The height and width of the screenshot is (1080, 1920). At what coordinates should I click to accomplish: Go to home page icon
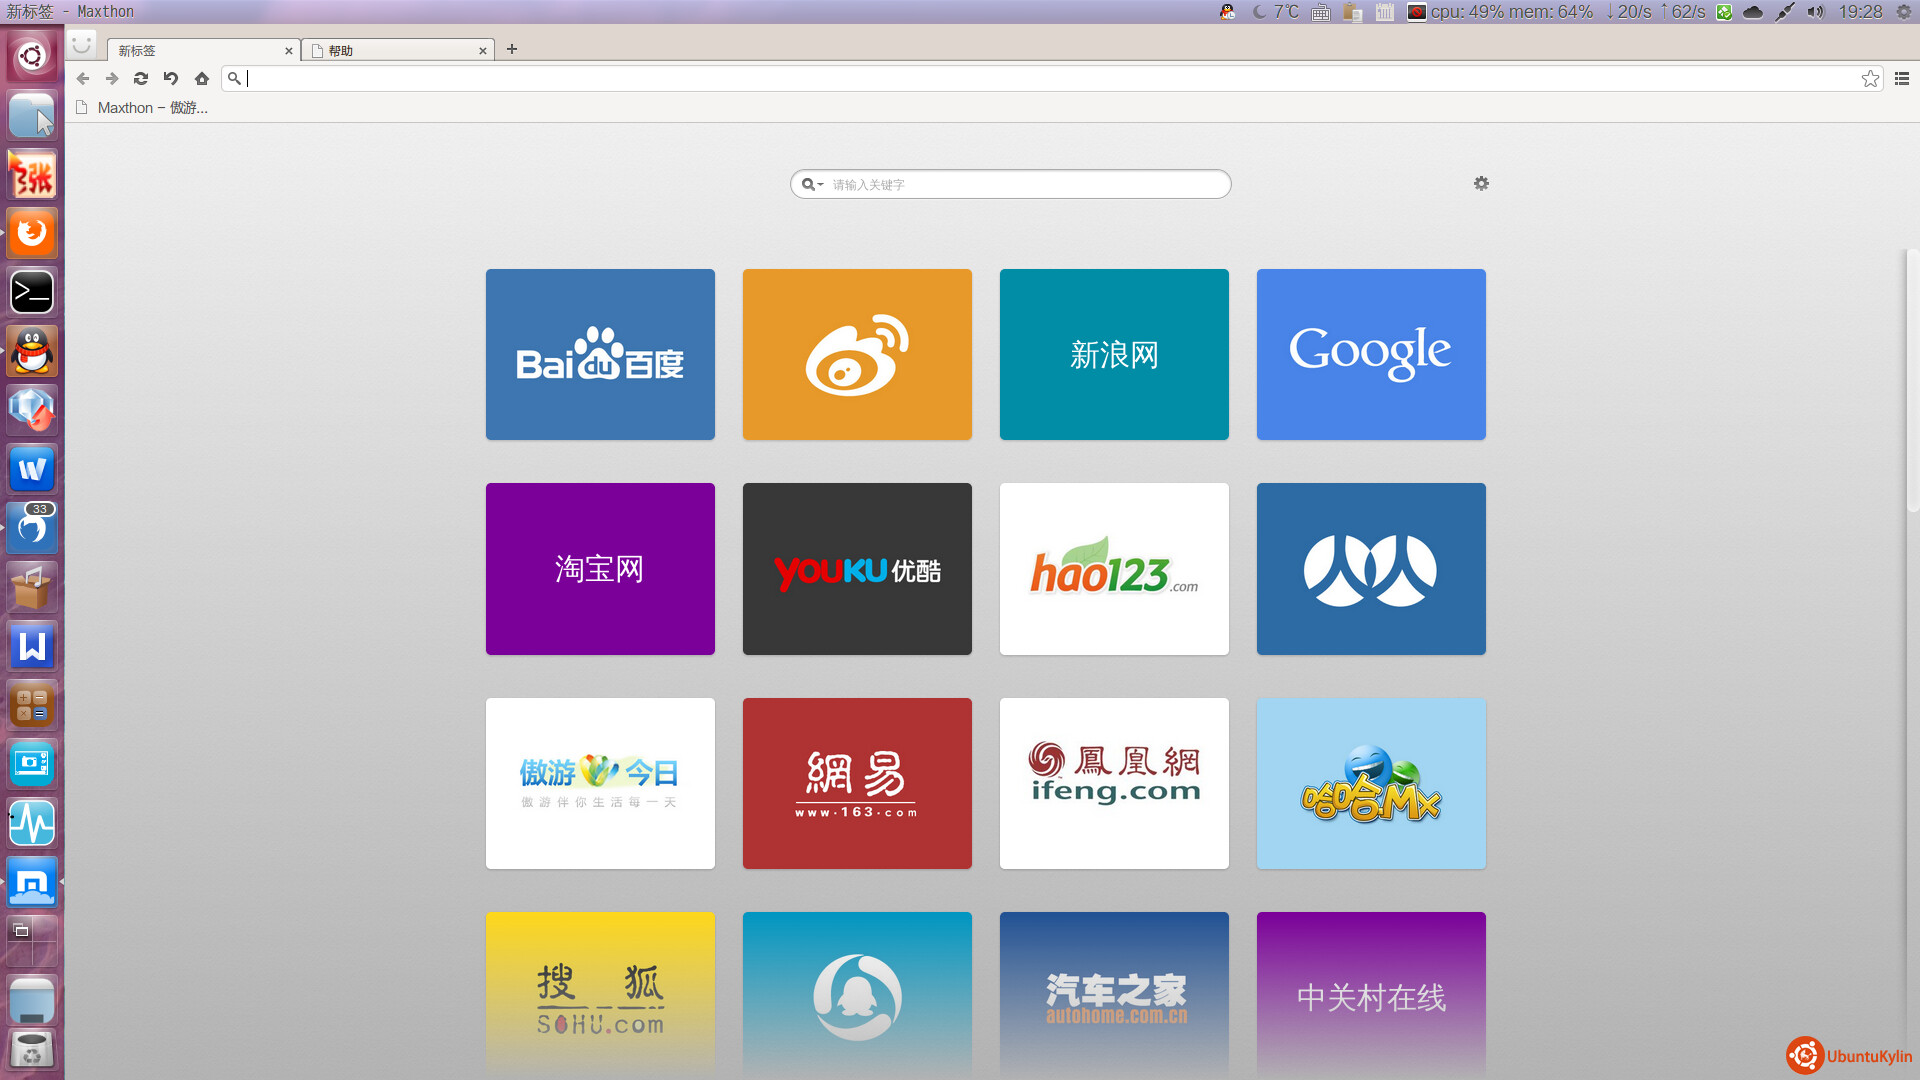[202, 79]
